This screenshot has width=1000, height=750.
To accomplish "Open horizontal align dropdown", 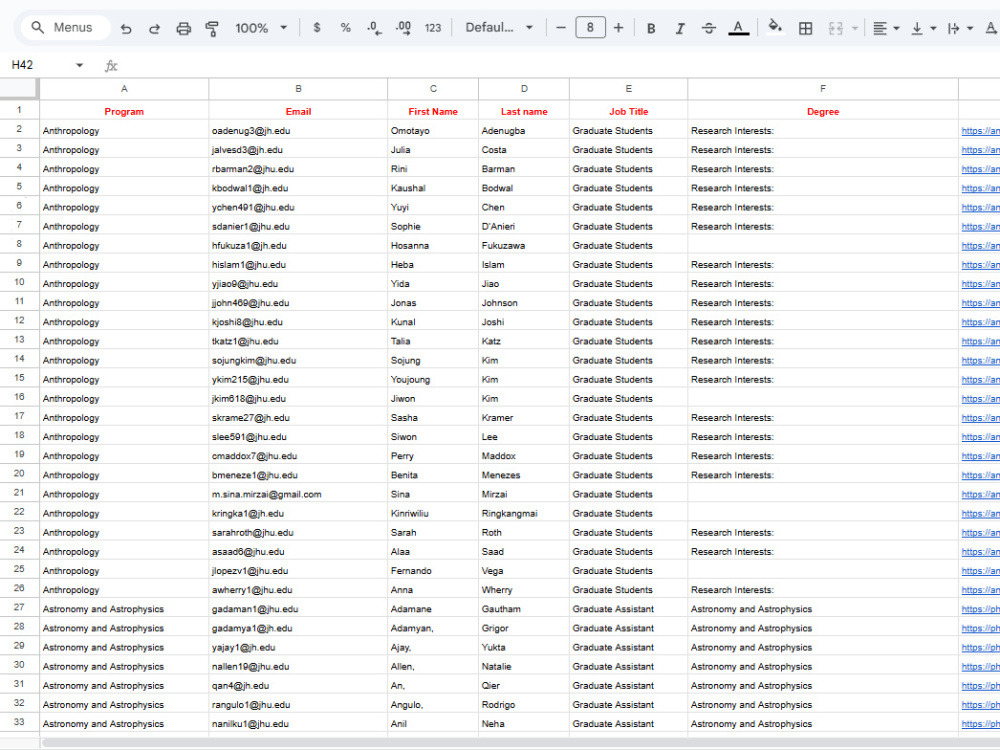I will pos(886,28).
